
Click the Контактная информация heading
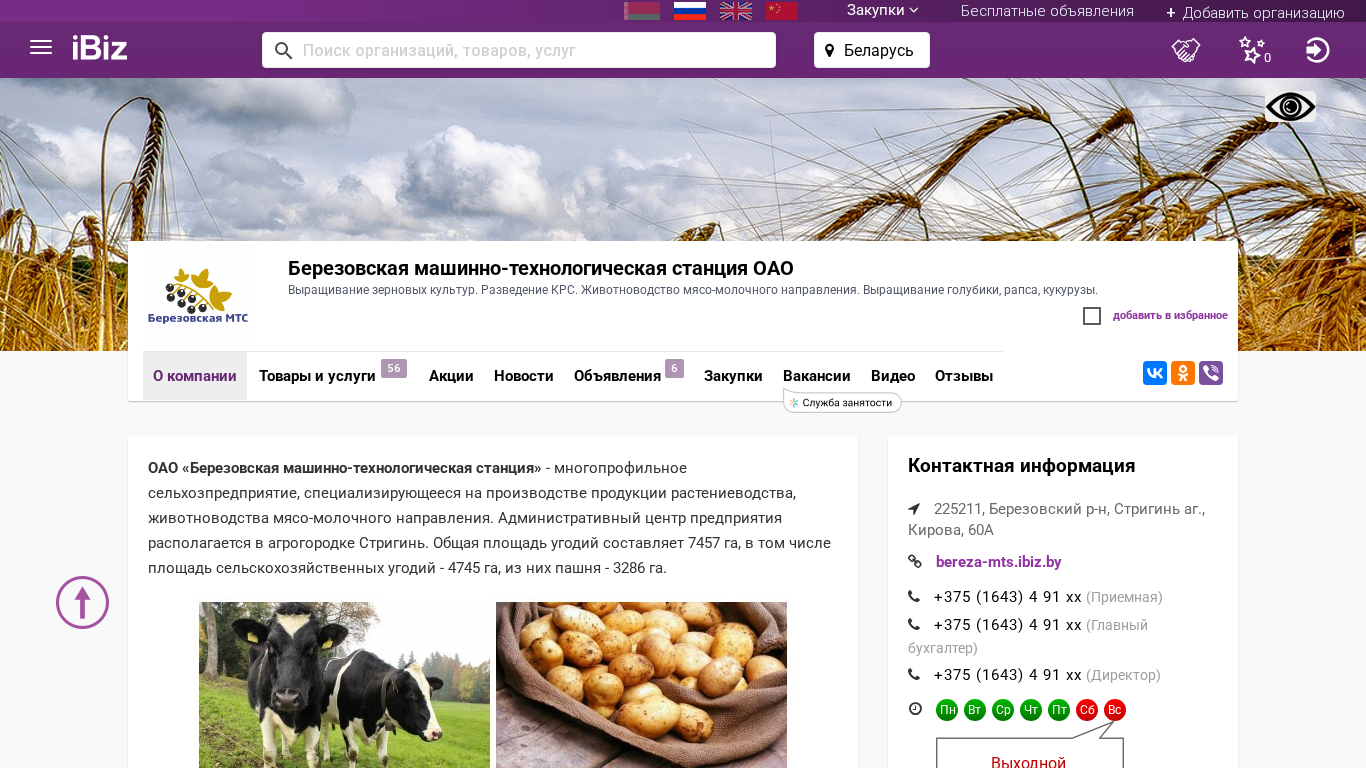(1021, 466)
